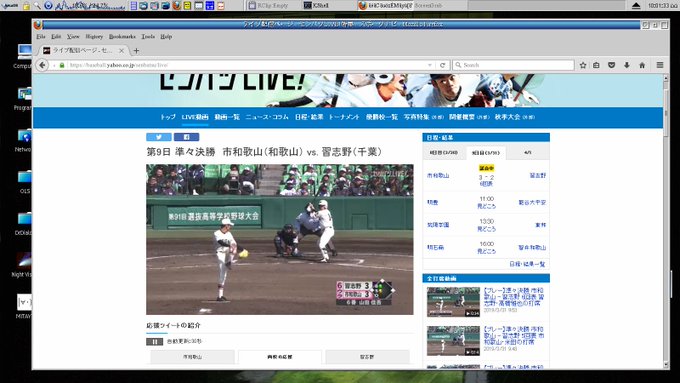Go to the Firefox home icon
This screenshot has width=680, height=383.
click(x=642, y=65)
